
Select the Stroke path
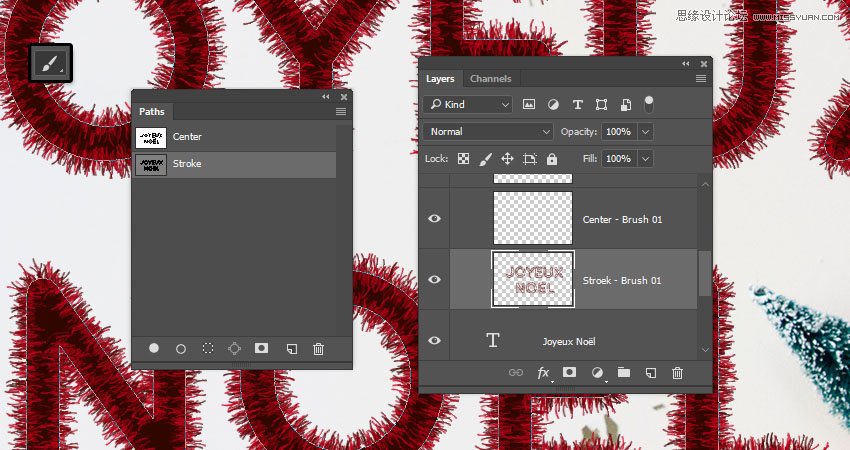coord(235,164)
